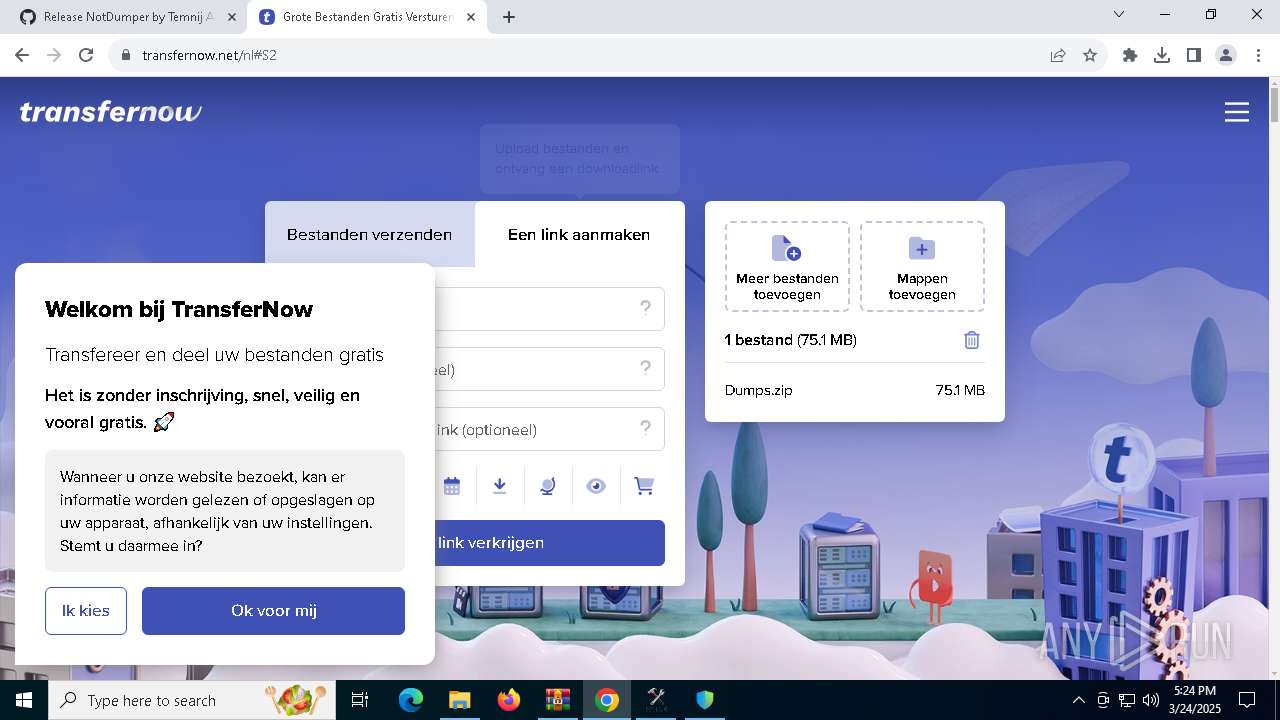The width and height of the screenshot is (1280, 720).
Task: Click help question mark in first field
Action: coord(646,308)
